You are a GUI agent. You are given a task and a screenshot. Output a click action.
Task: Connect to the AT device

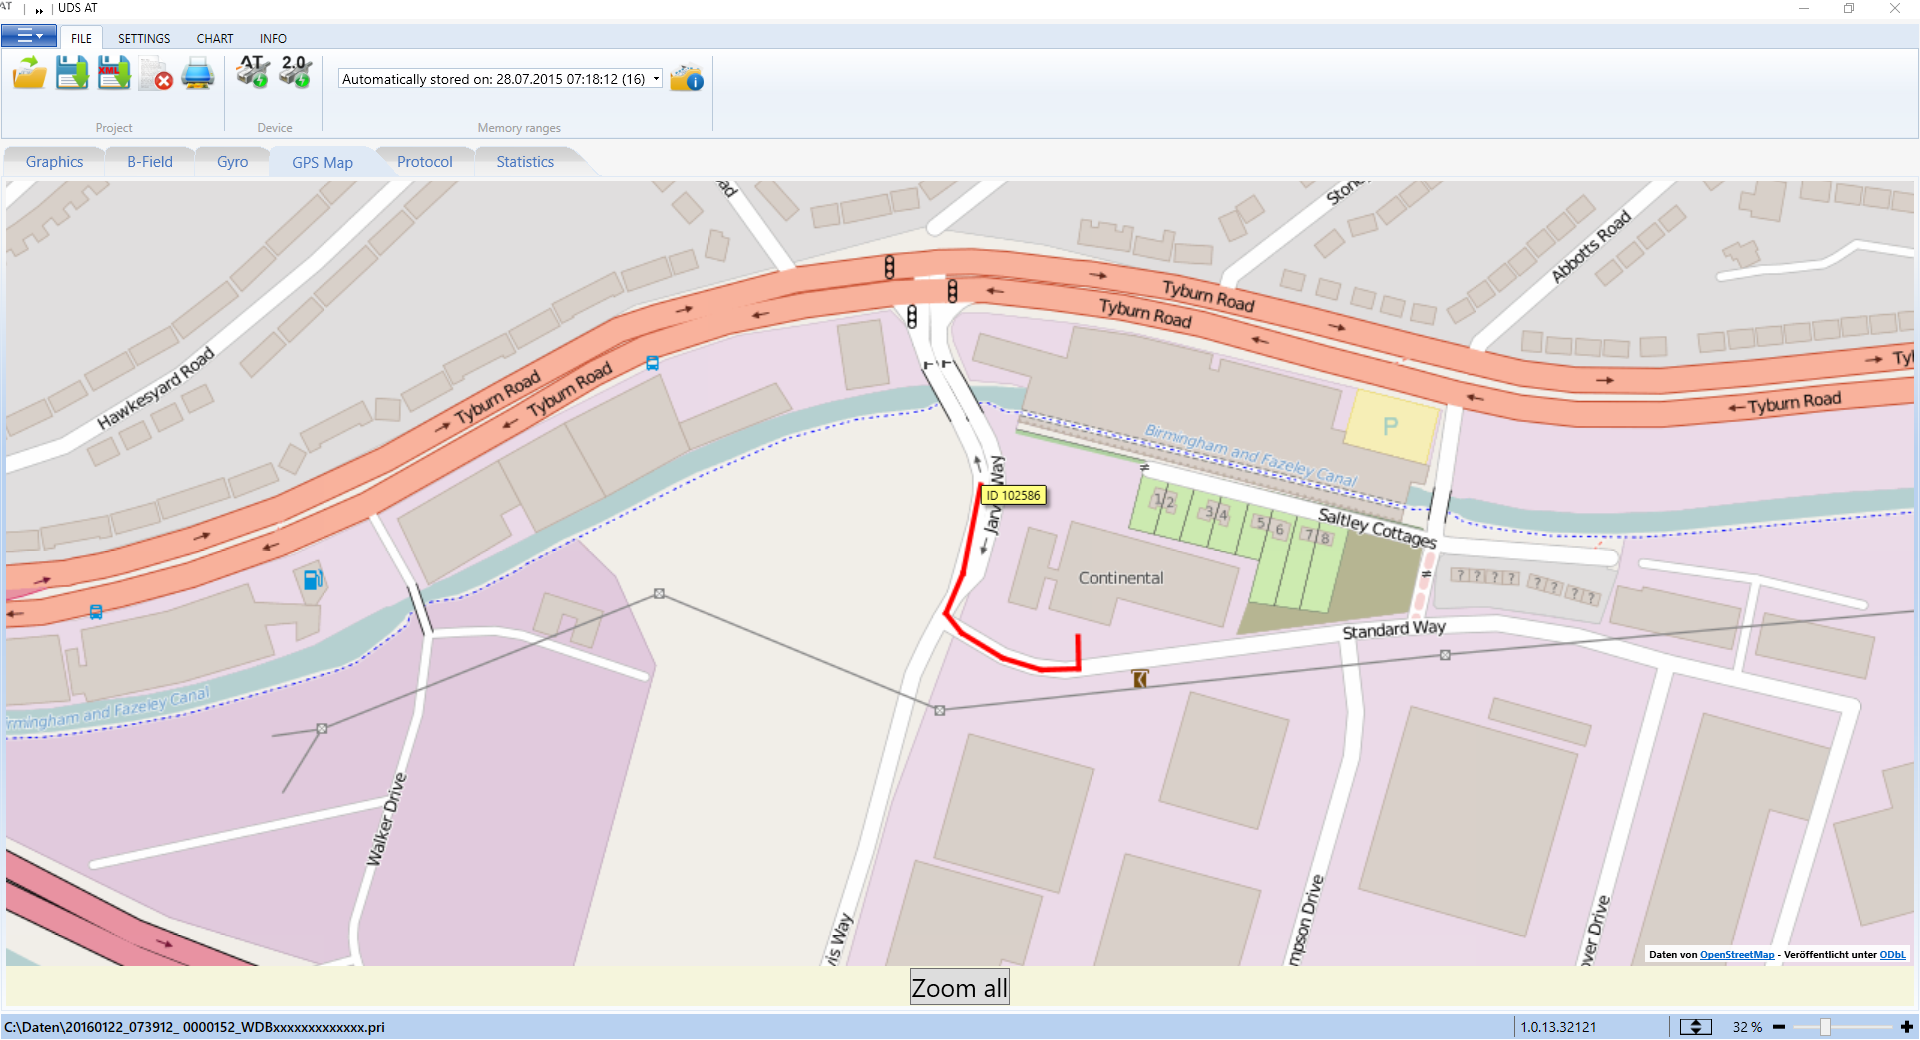coord(253,72)
